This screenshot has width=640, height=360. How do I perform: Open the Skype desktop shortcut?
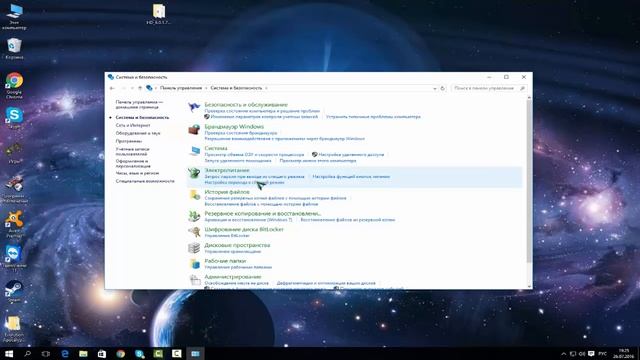(x=14, y=118)
